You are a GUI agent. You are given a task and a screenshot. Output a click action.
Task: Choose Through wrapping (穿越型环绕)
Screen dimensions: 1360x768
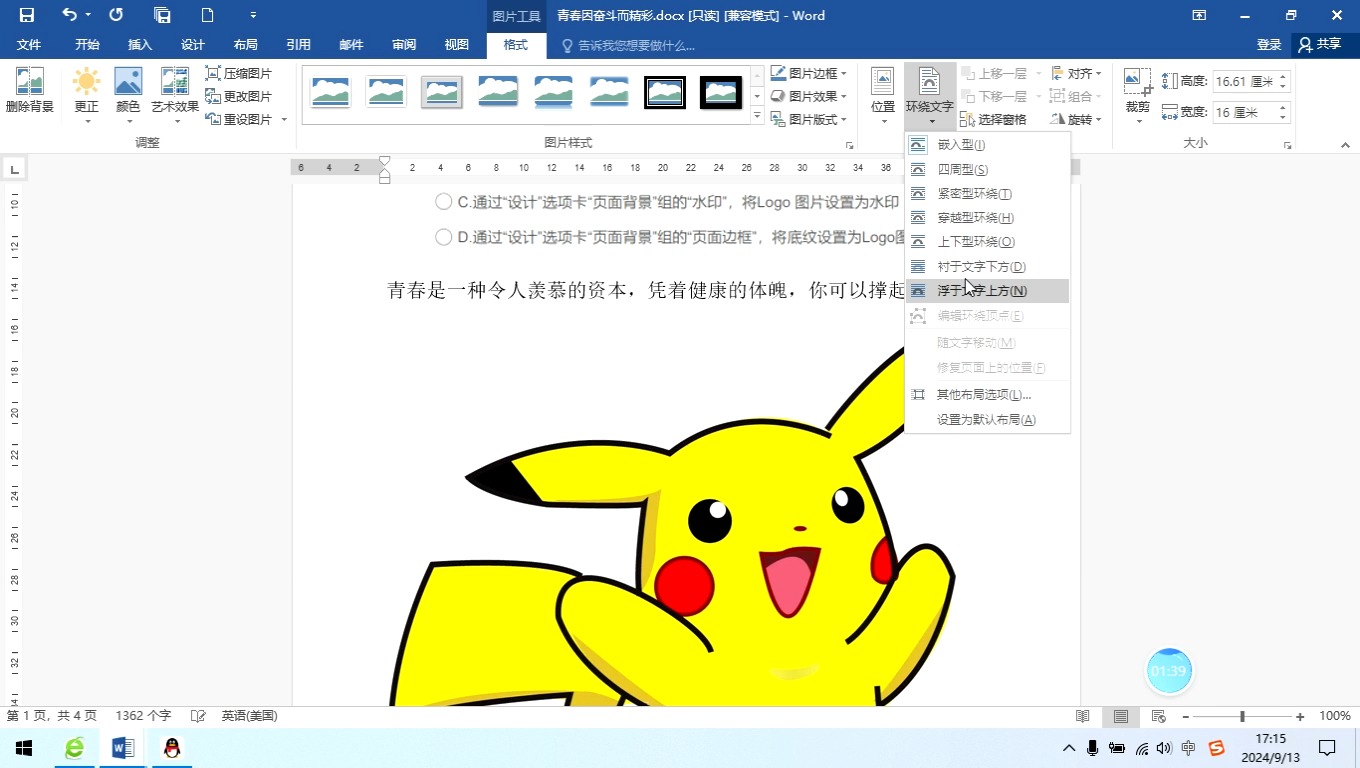click(987, 217)
